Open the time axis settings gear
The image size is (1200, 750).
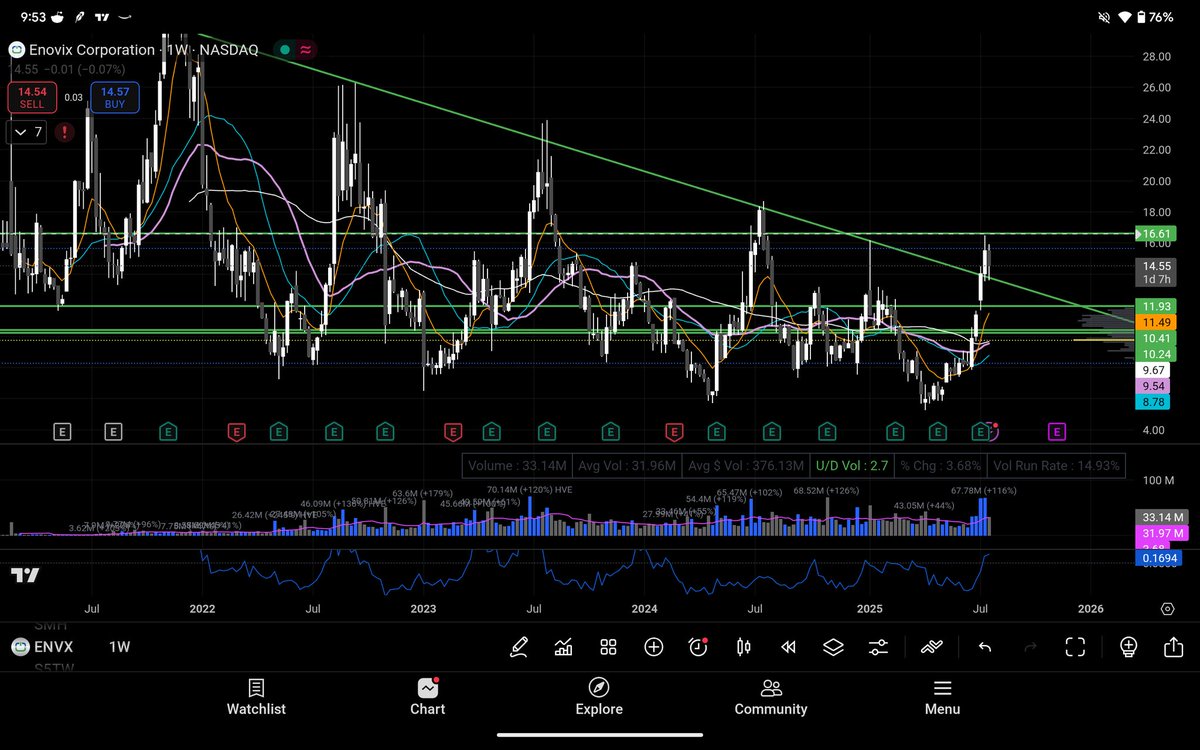coord(1167,609)
